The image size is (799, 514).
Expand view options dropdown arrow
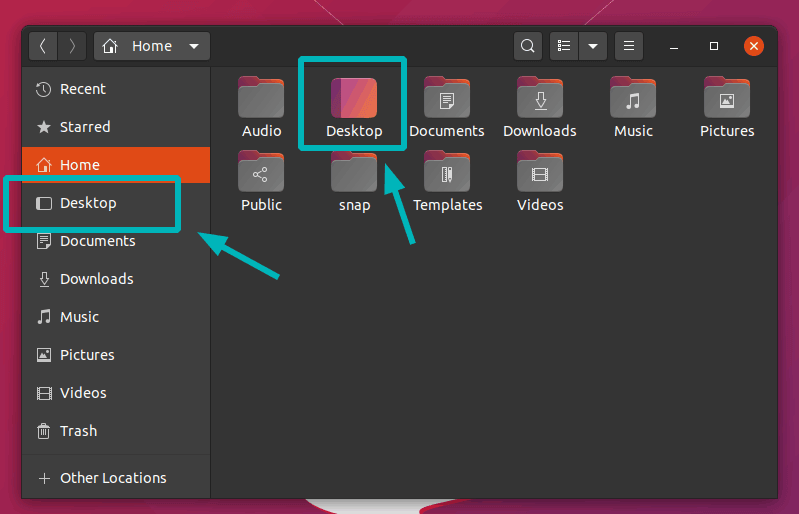point(593,46)
